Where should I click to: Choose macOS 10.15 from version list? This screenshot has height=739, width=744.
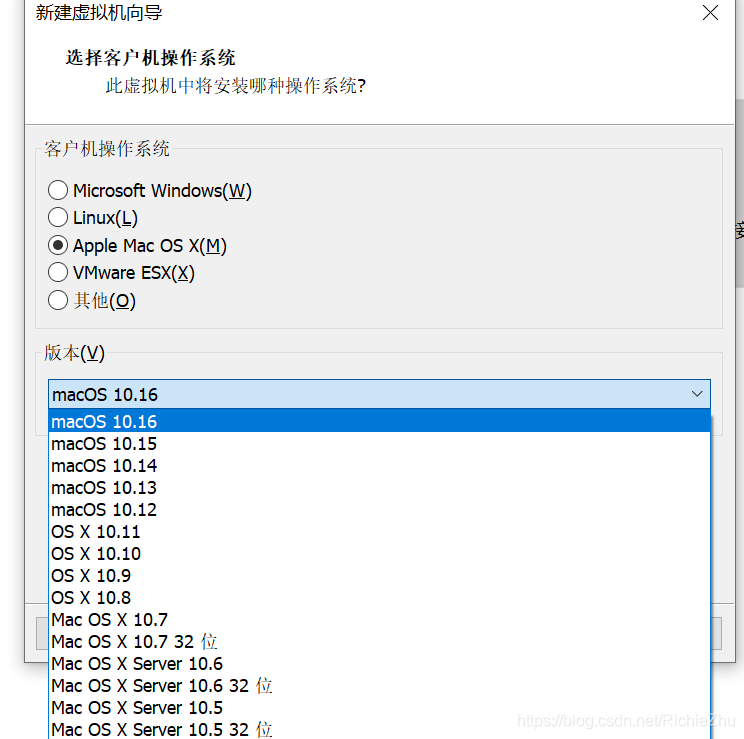[379, 444]
